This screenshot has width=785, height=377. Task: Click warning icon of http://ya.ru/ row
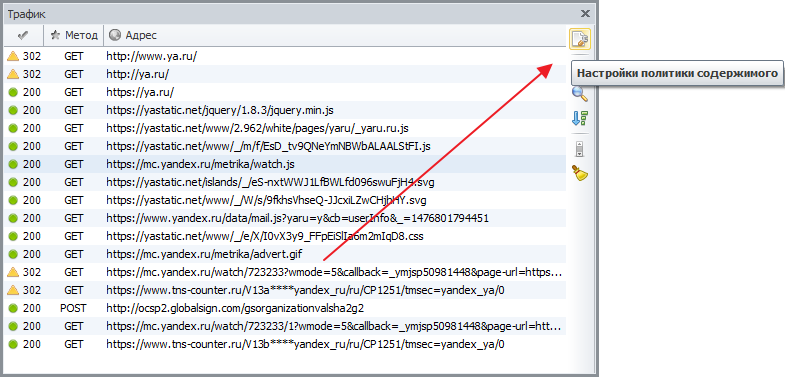(13, 74)
